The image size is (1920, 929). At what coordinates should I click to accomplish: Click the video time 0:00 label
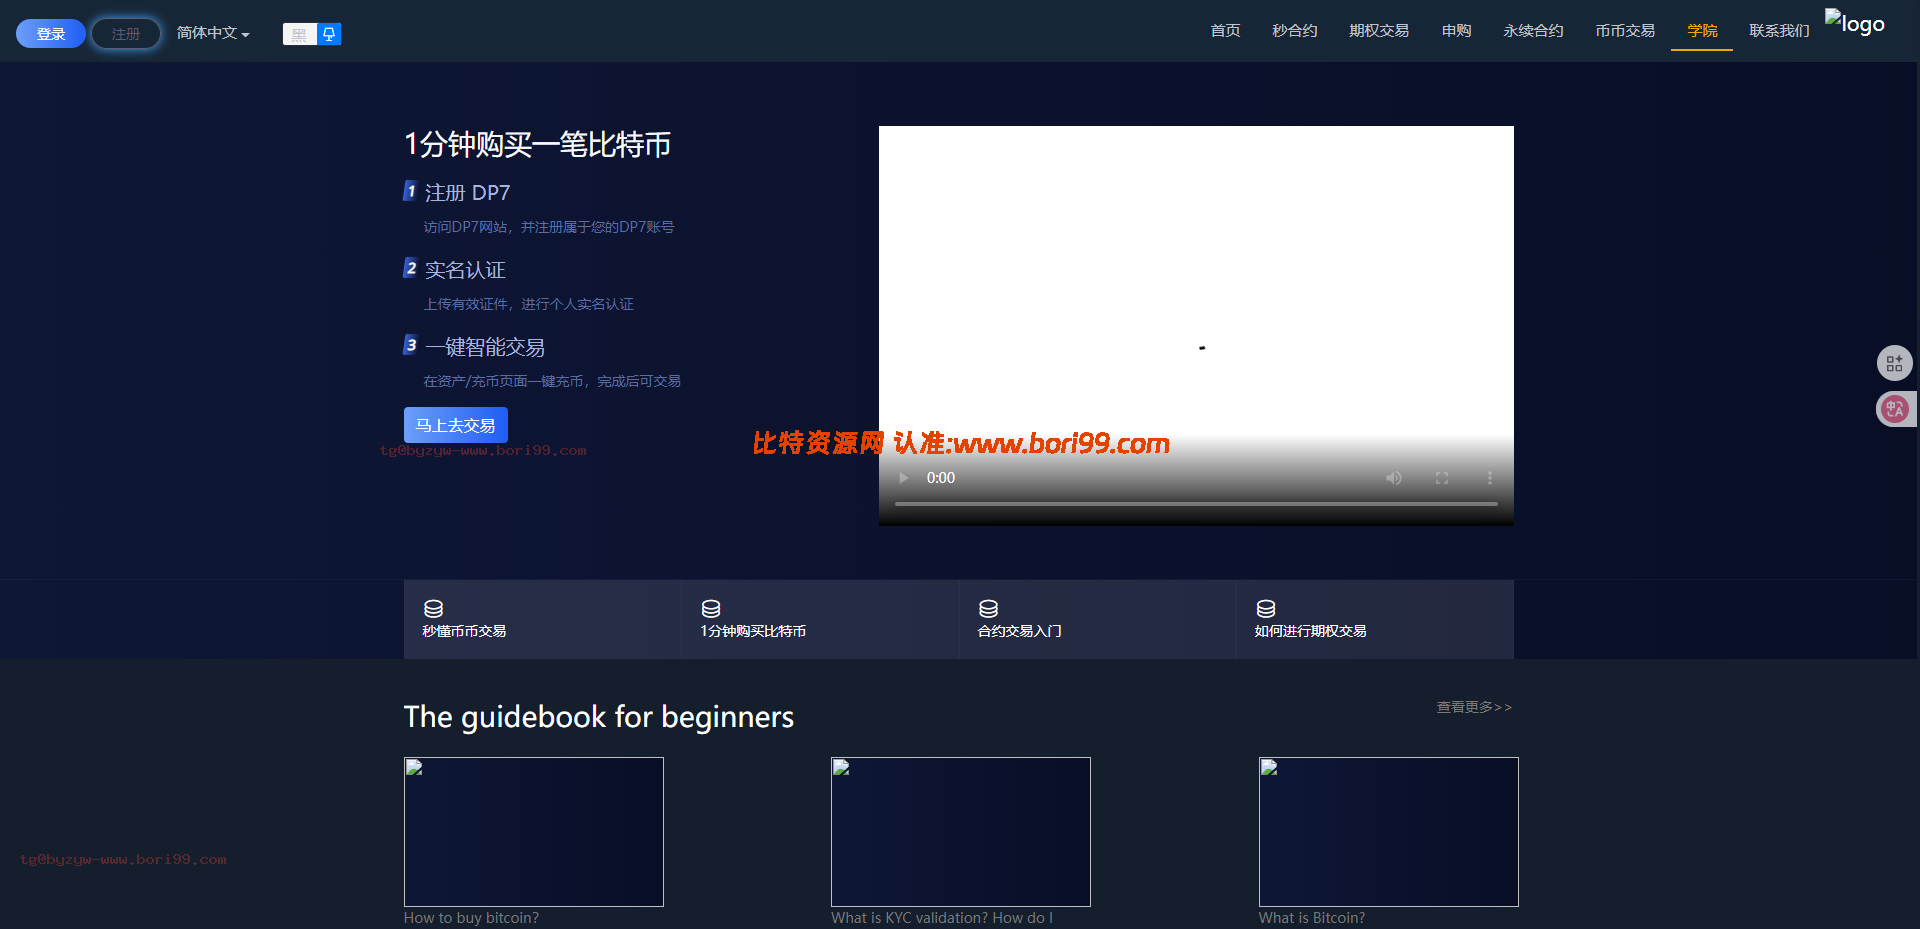point(941,478)
